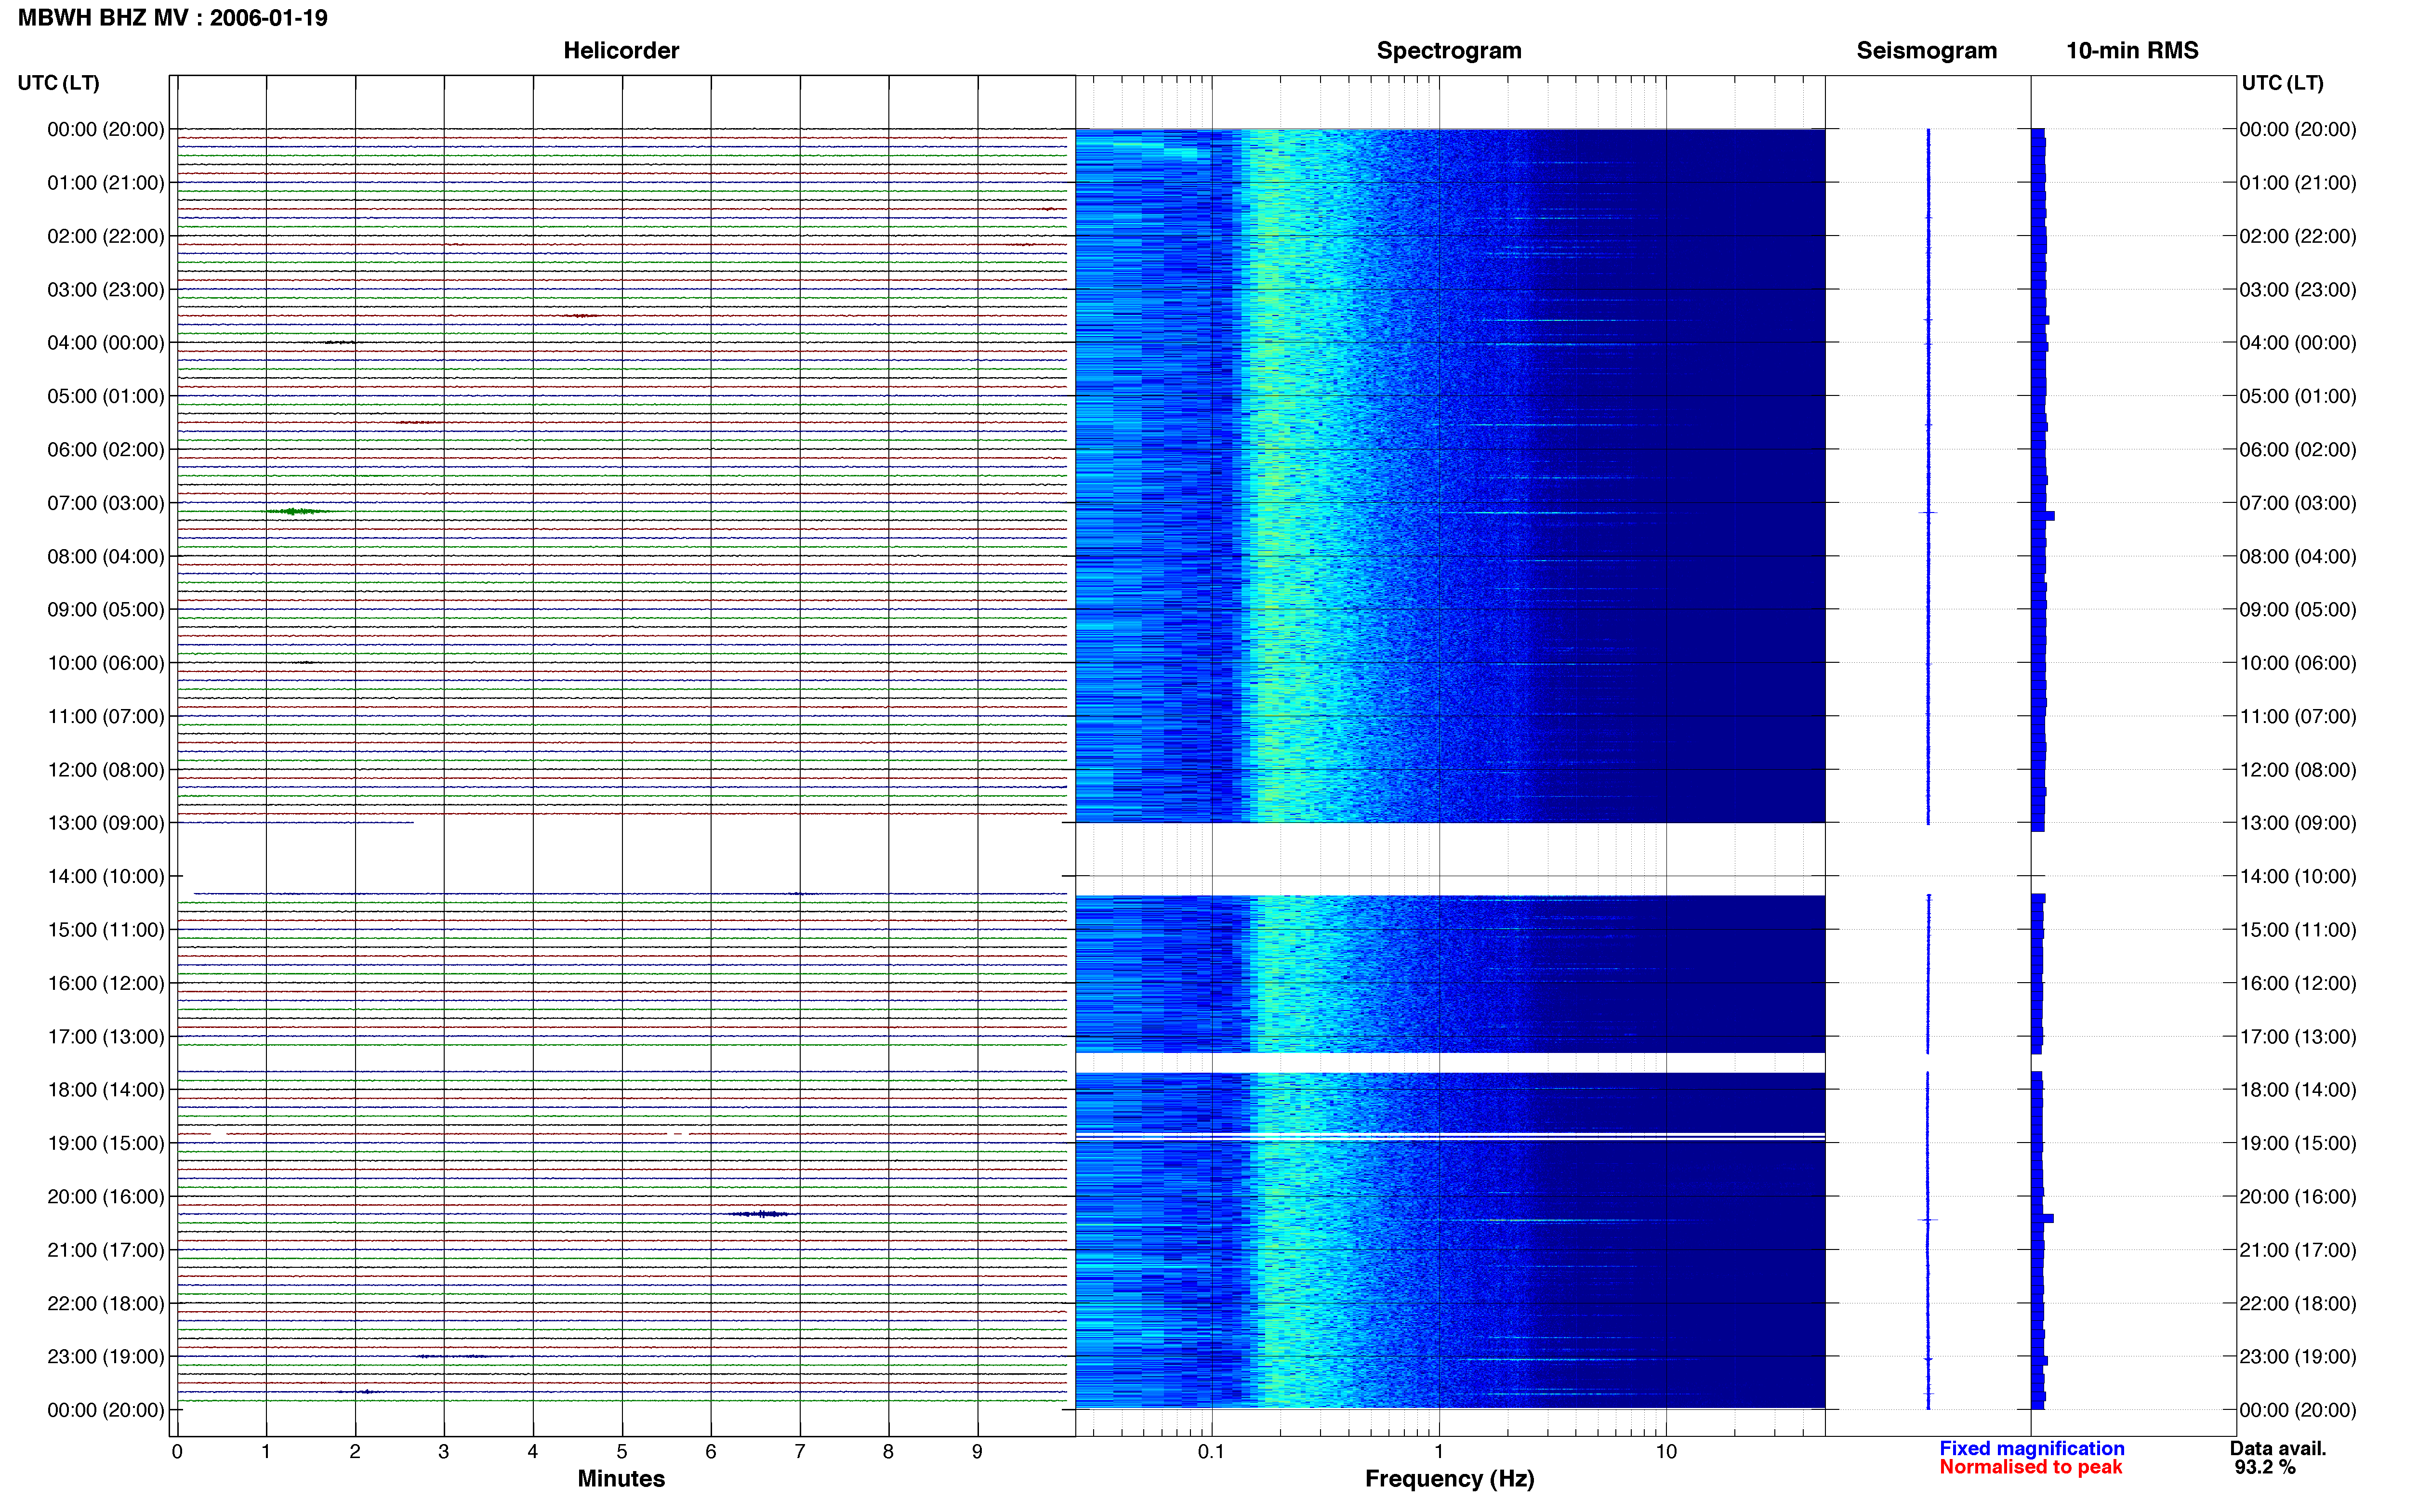The image size is (2418, 1512).
Task: Click minute tick label "0" under the helicorder
Action: pos(177,1452)
